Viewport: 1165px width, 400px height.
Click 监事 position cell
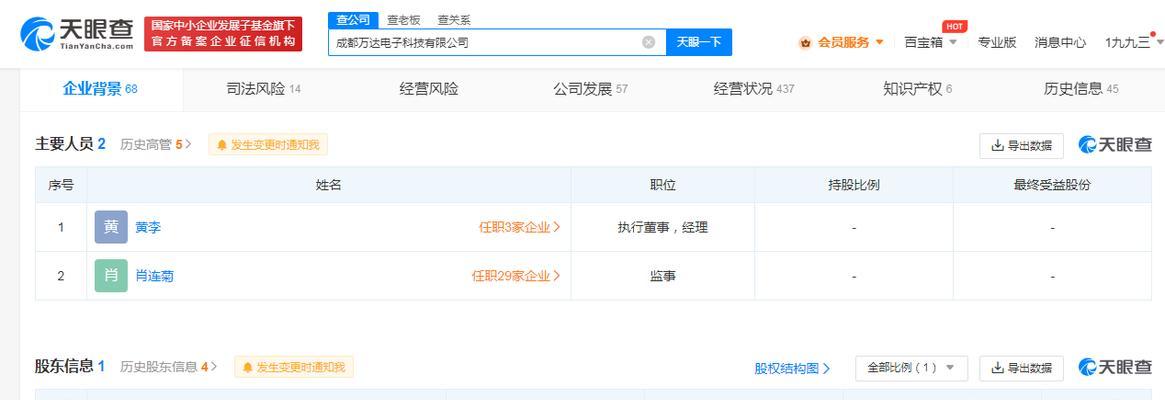[x=663, y=276]
